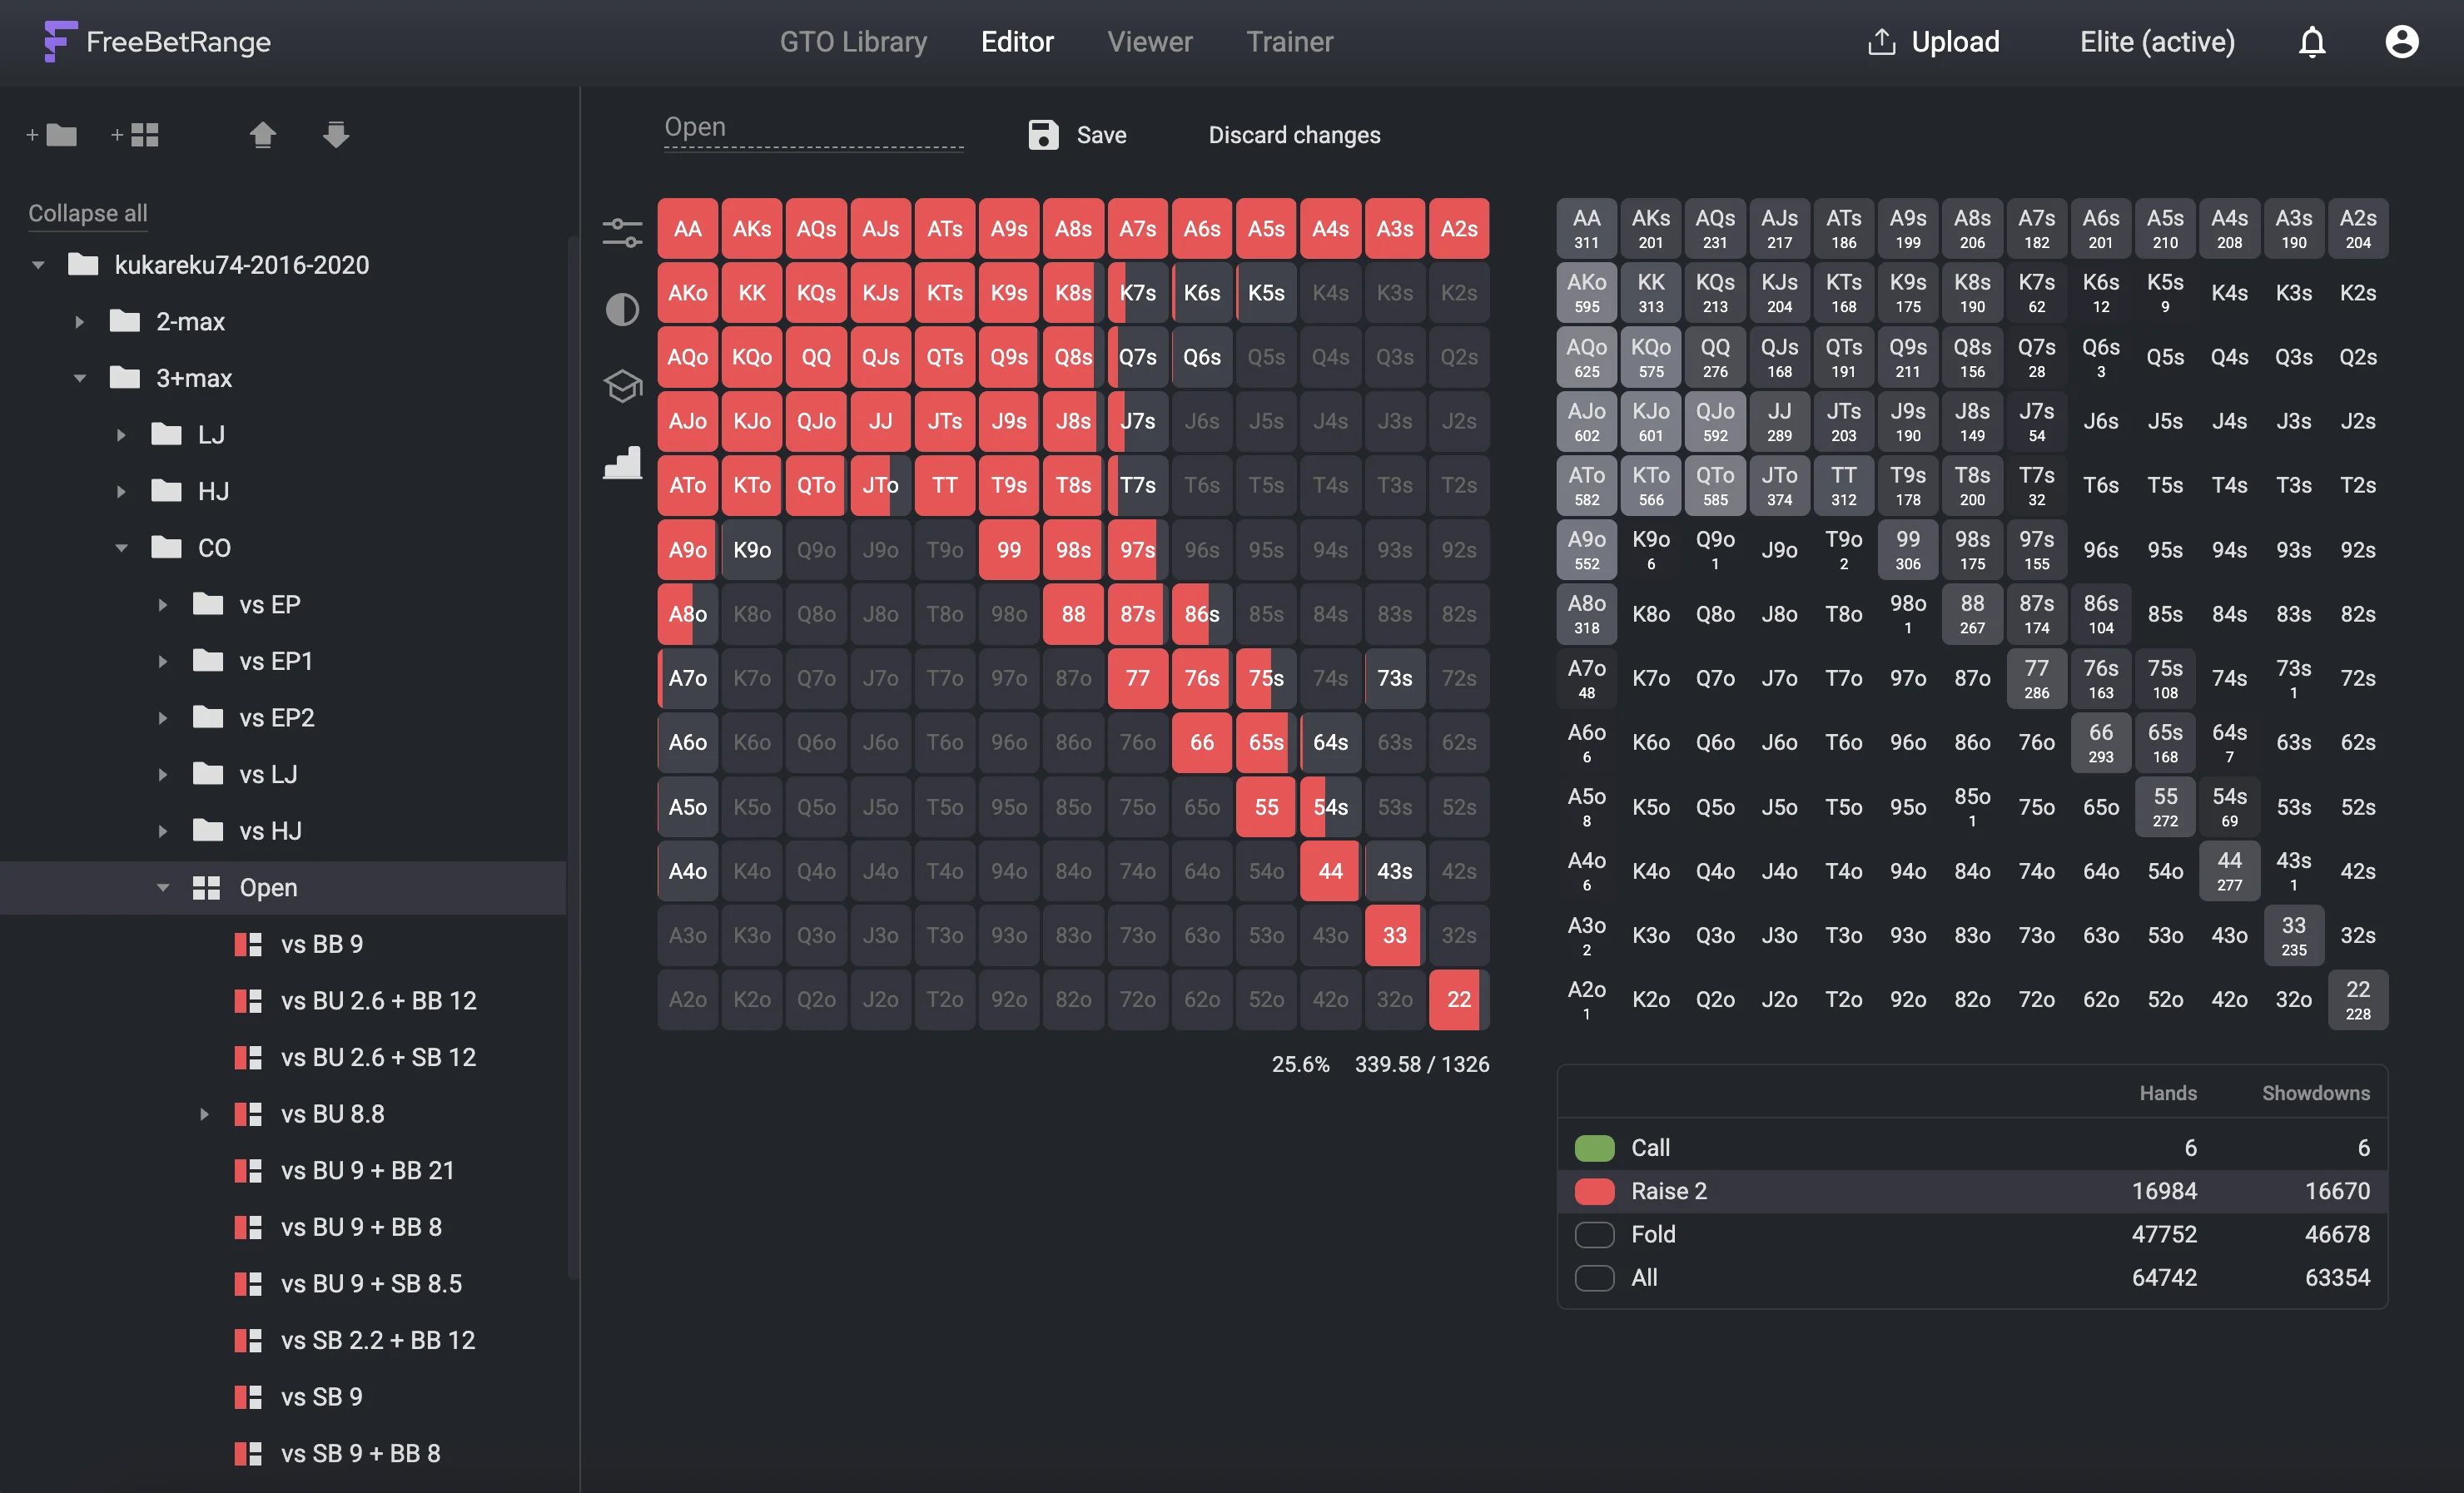Open the sliders settings icon beside the grid
2464x1493 pixels.
(622, 232)
